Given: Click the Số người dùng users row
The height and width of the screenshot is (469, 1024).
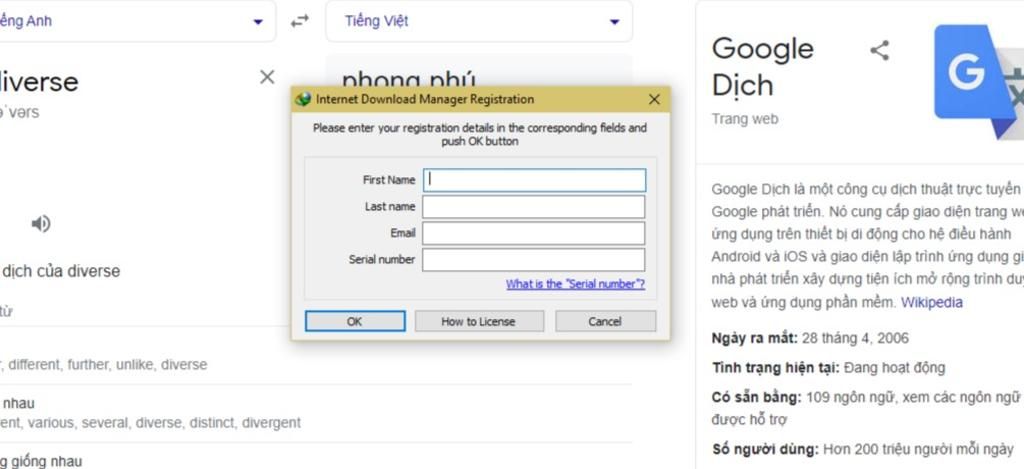Looking at the screenshot, I should pyautogui.click(x=862, y=449).
